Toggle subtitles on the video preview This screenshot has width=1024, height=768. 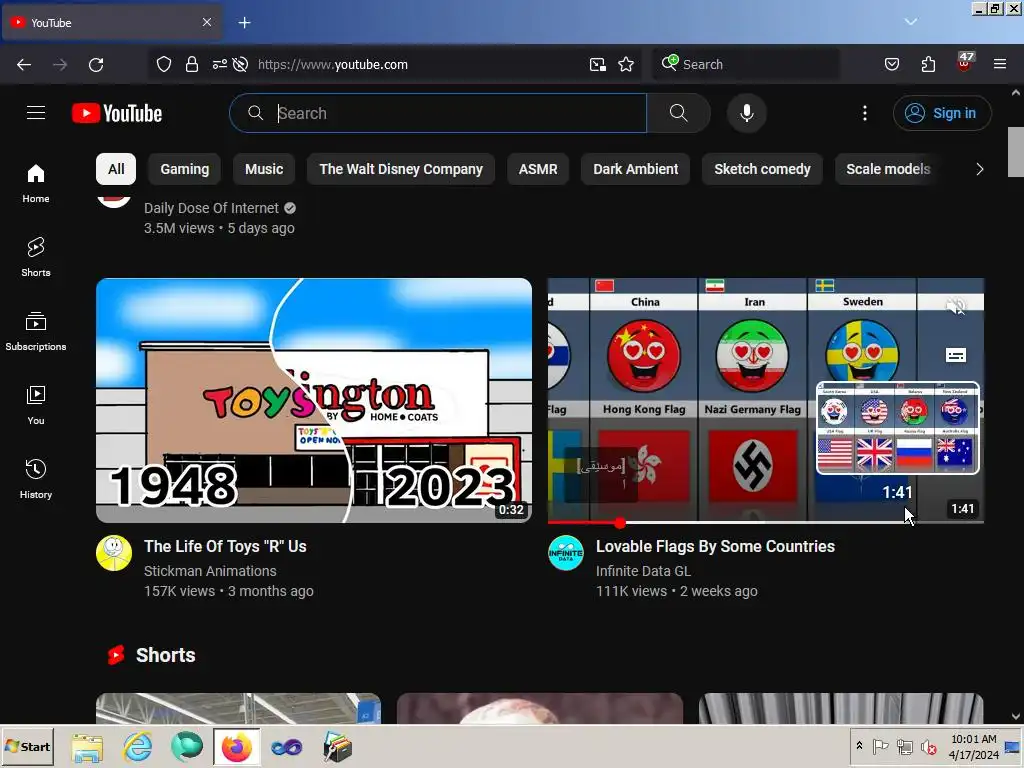tap(955, 355)
